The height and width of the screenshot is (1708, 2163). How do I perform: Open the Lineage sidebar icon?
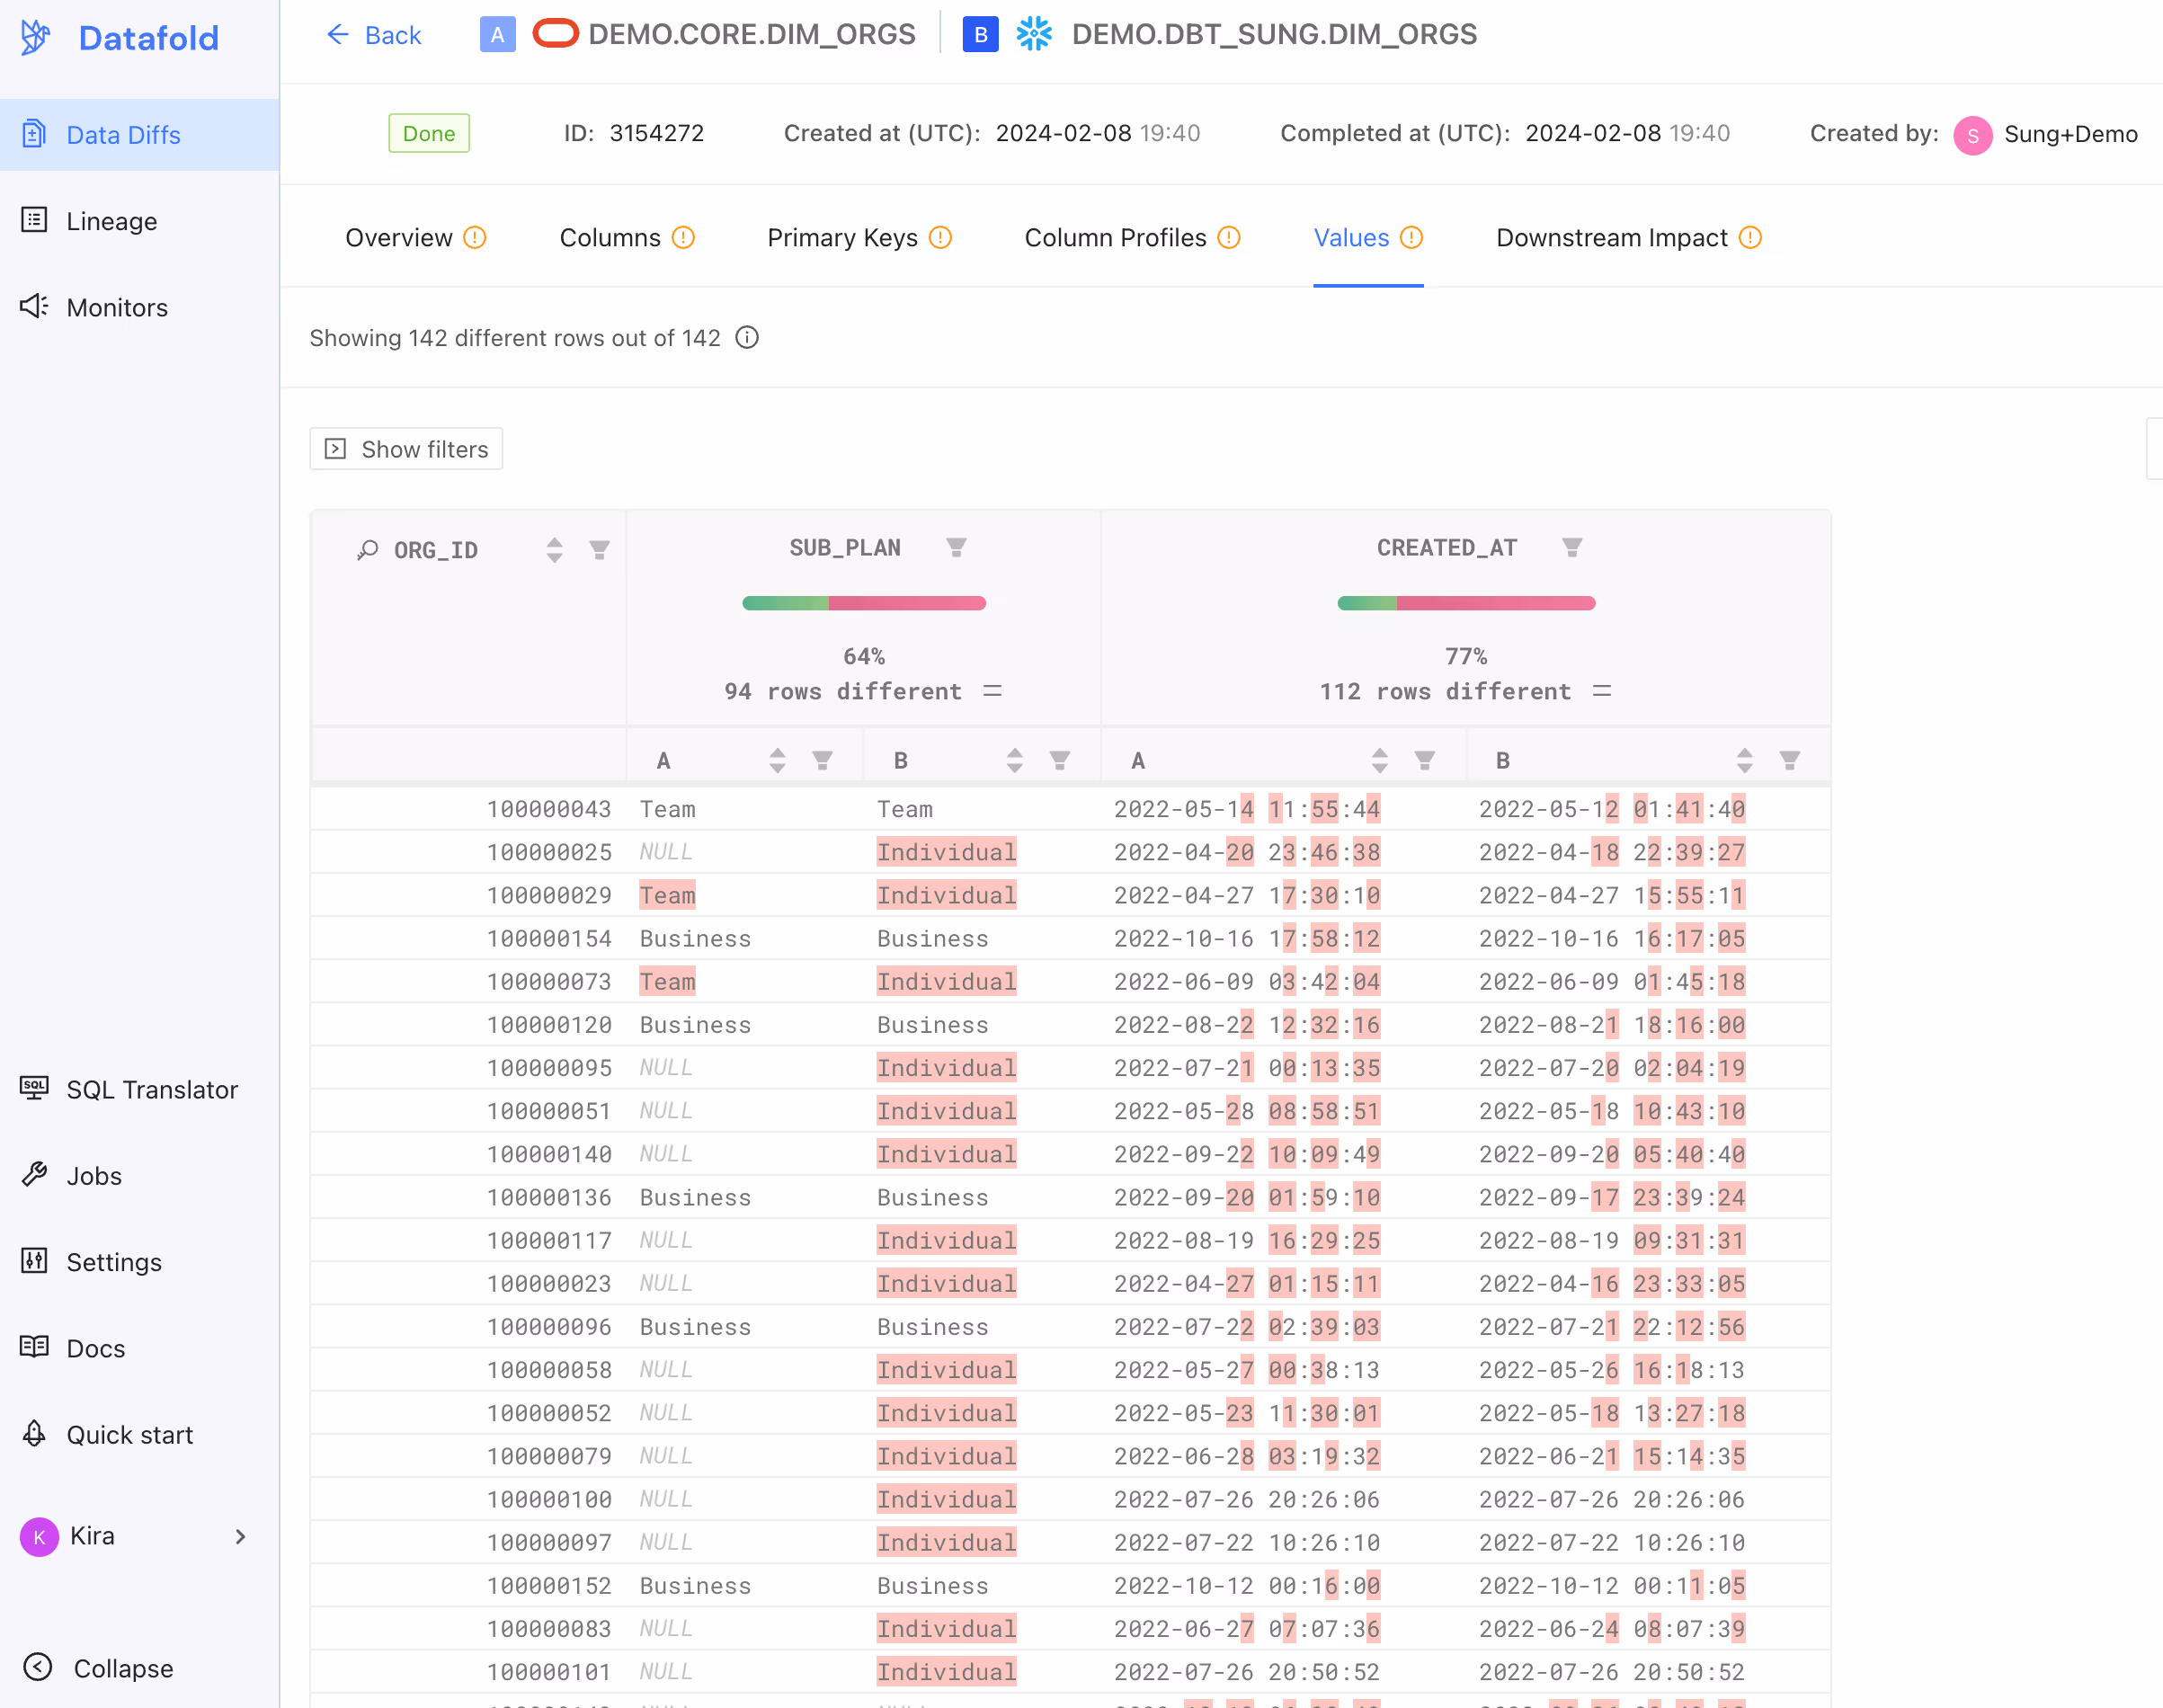34,220
